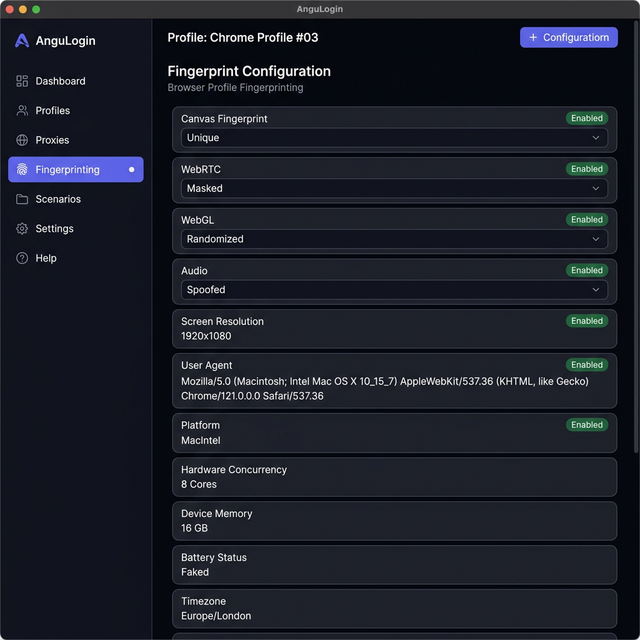Click the Europe/London timezone value
The width and height of the screenshot is (640, 640).
pos(216,616)
